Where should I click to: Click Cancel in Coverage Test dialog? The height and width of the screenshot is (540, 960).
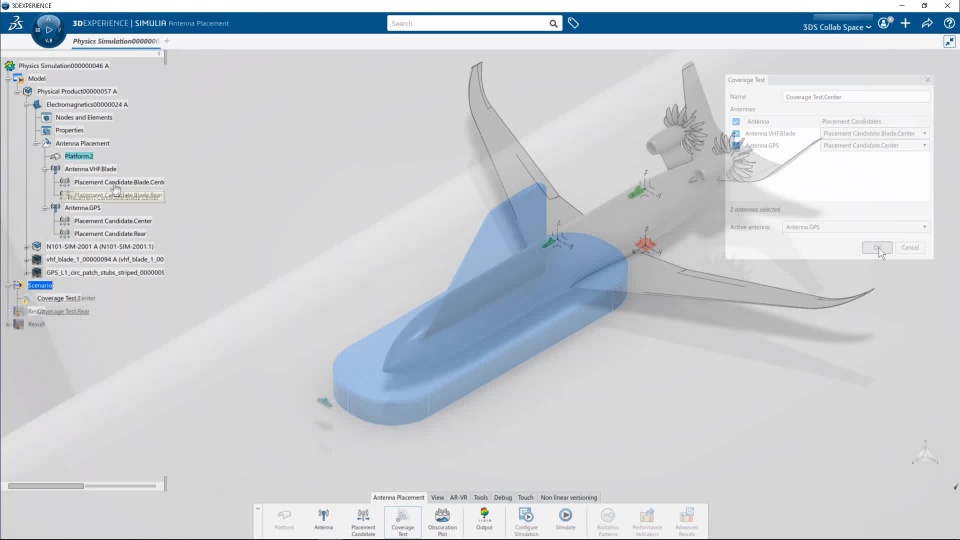pyautogui.click(x=910, y=247)
